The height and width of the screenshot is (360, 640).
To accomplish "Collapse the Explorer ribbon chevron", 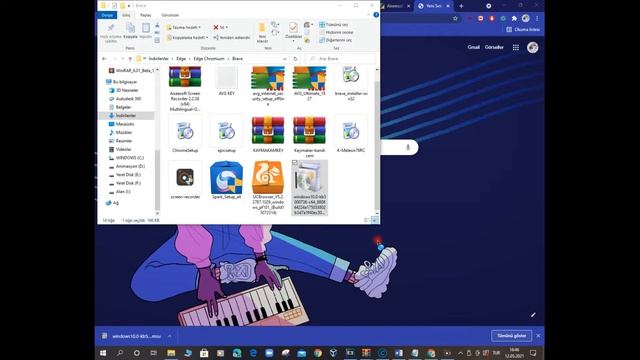I will pyautogui.click(x=369, y=15).
